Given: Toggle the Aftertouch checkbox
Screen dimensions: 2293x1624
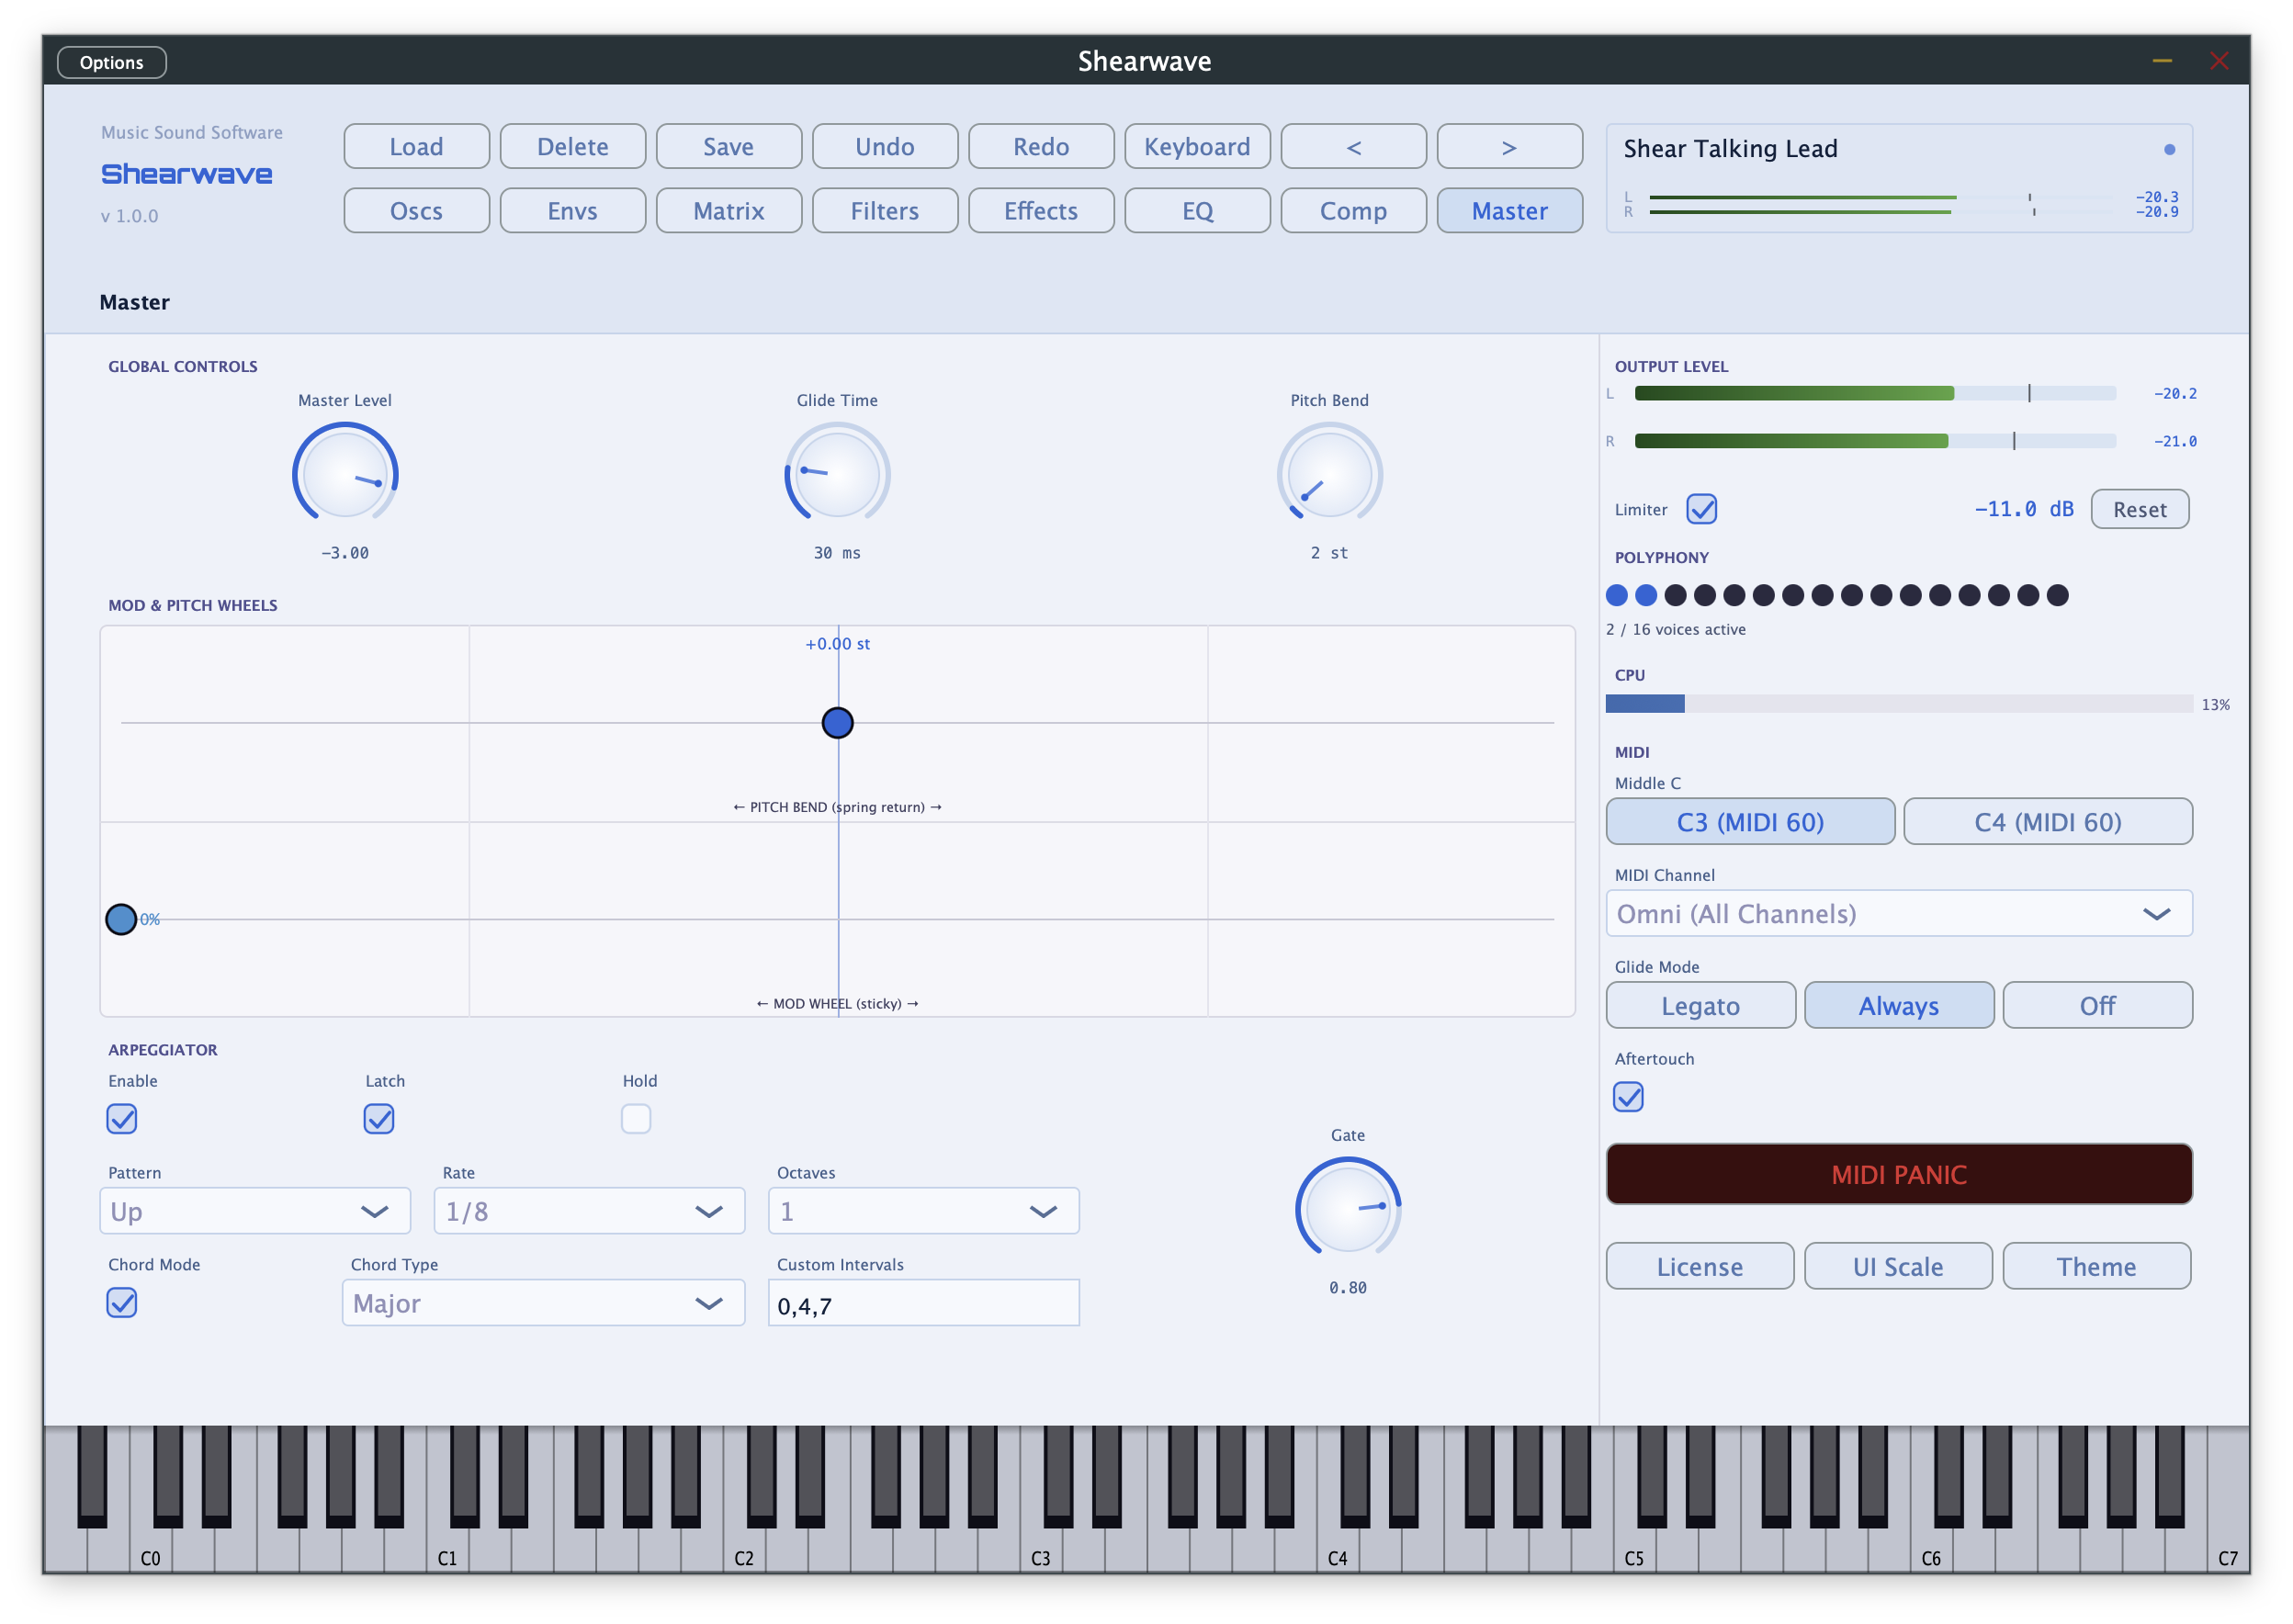Looking at the screenshot, I should point(1628,1097).
